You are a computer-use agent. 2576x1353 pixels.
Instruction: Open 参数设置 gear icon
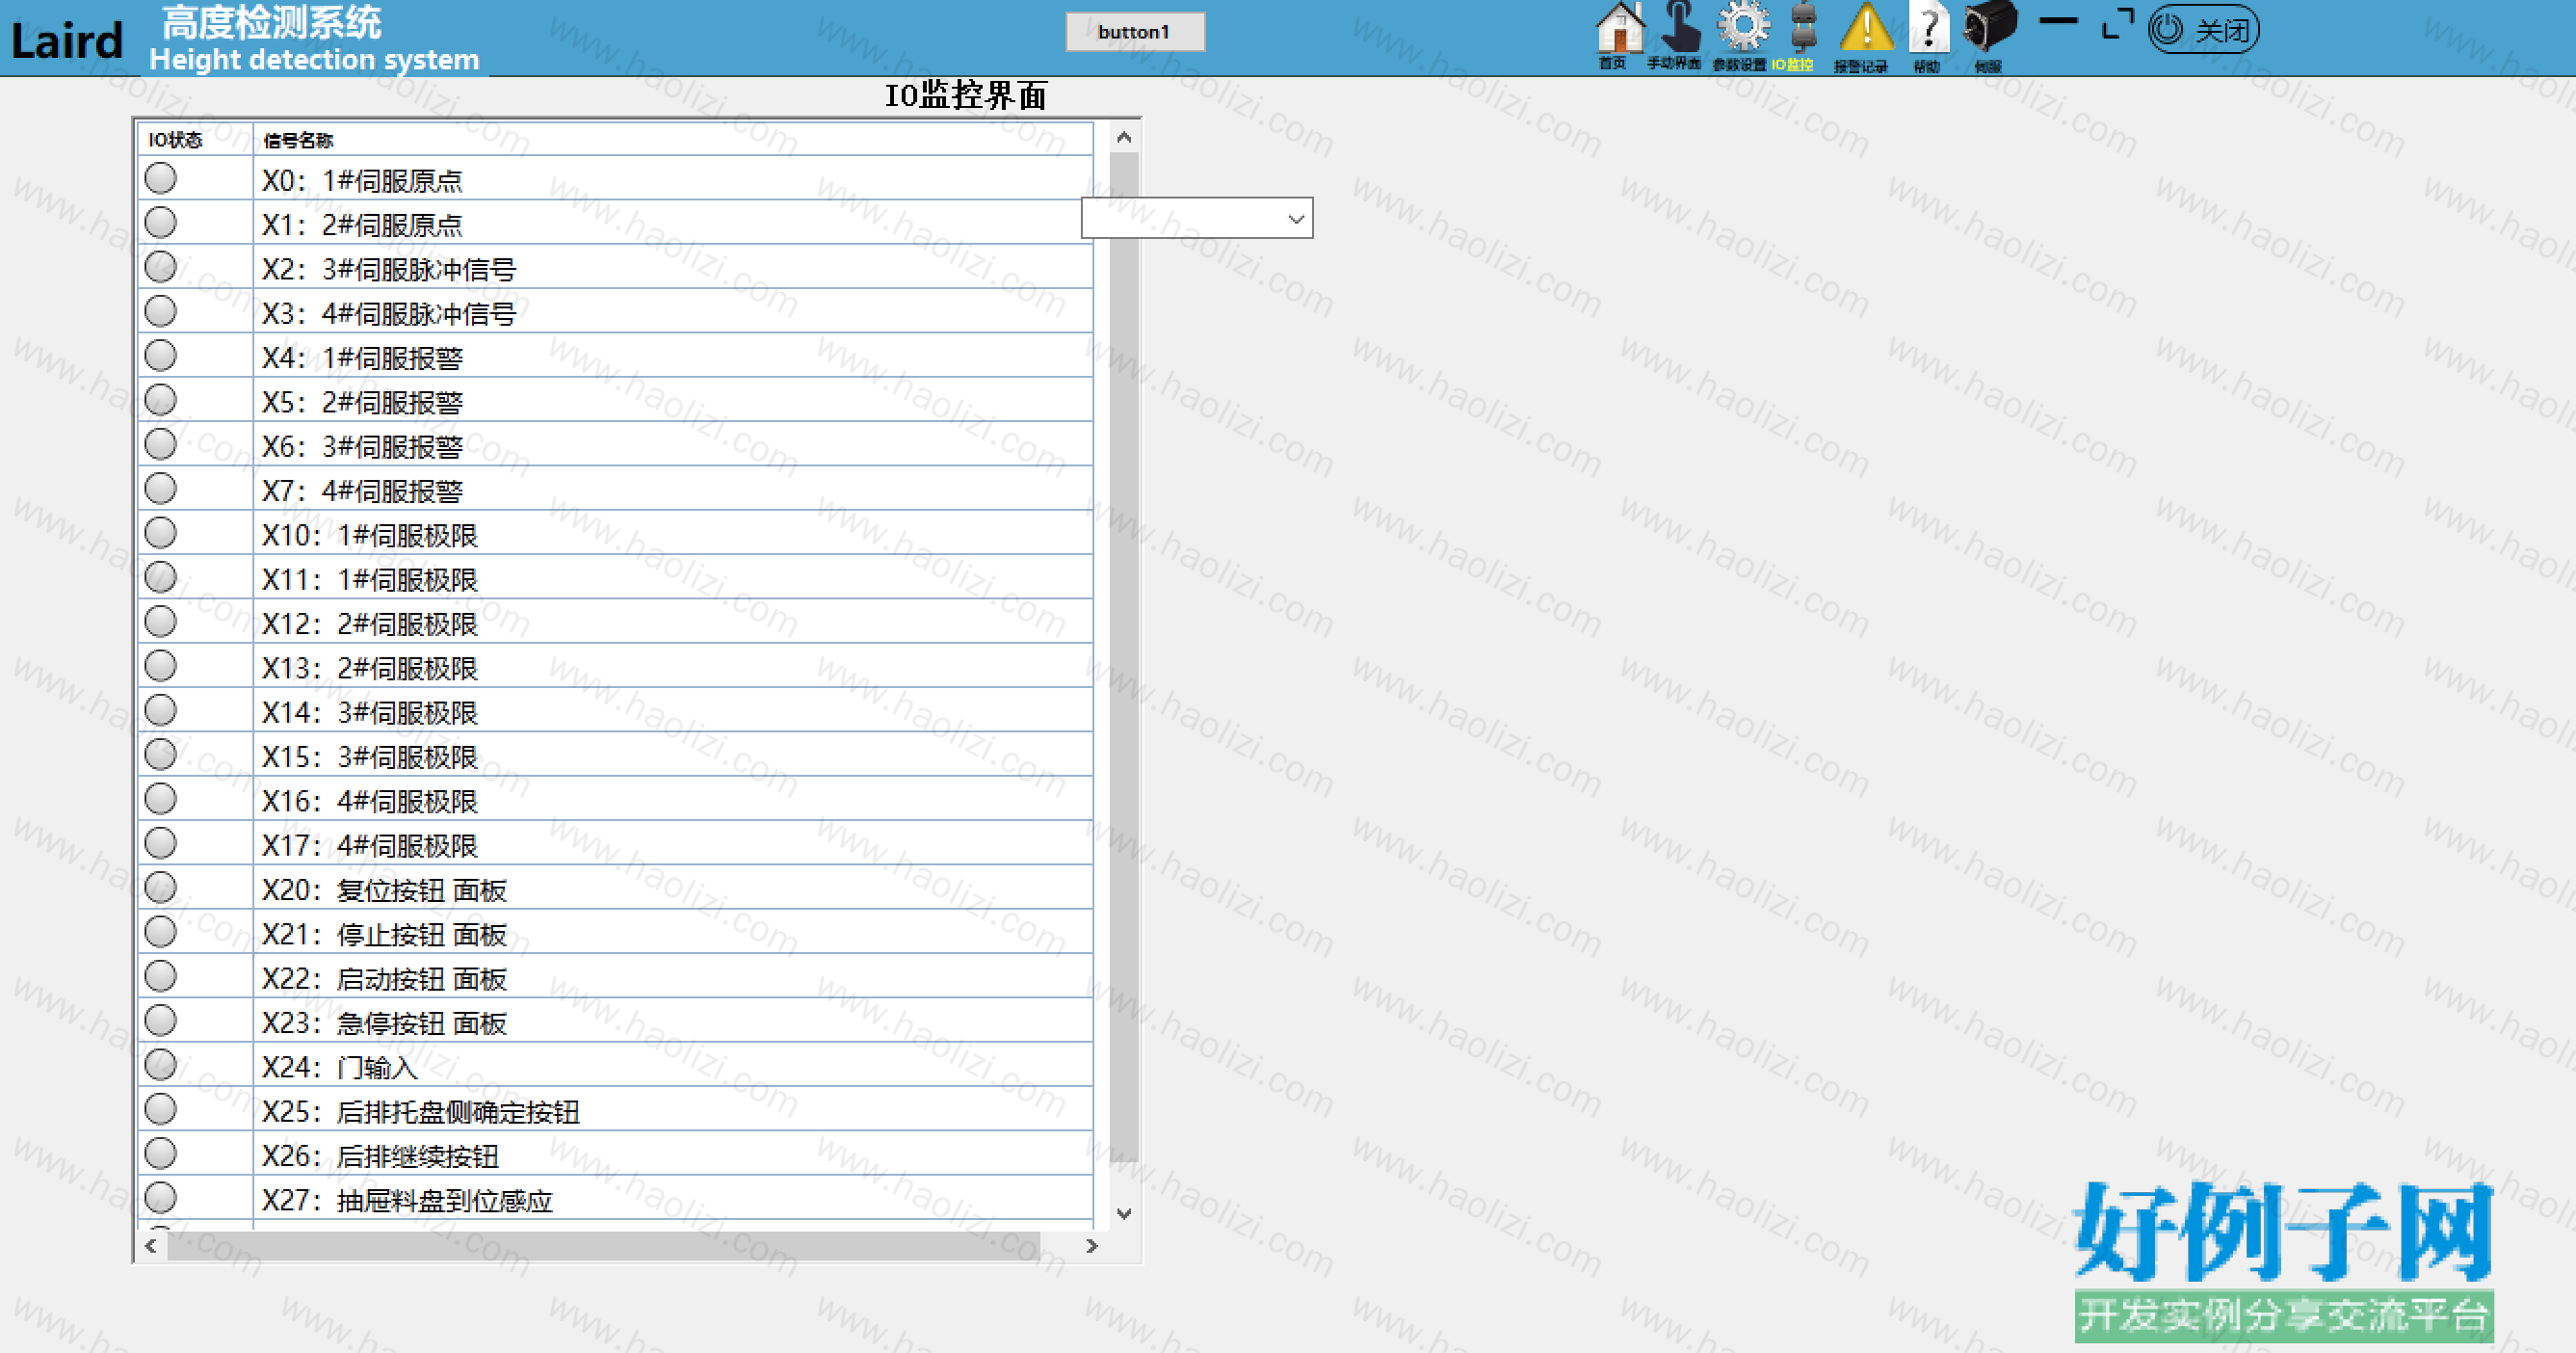tap(1741, 35)
